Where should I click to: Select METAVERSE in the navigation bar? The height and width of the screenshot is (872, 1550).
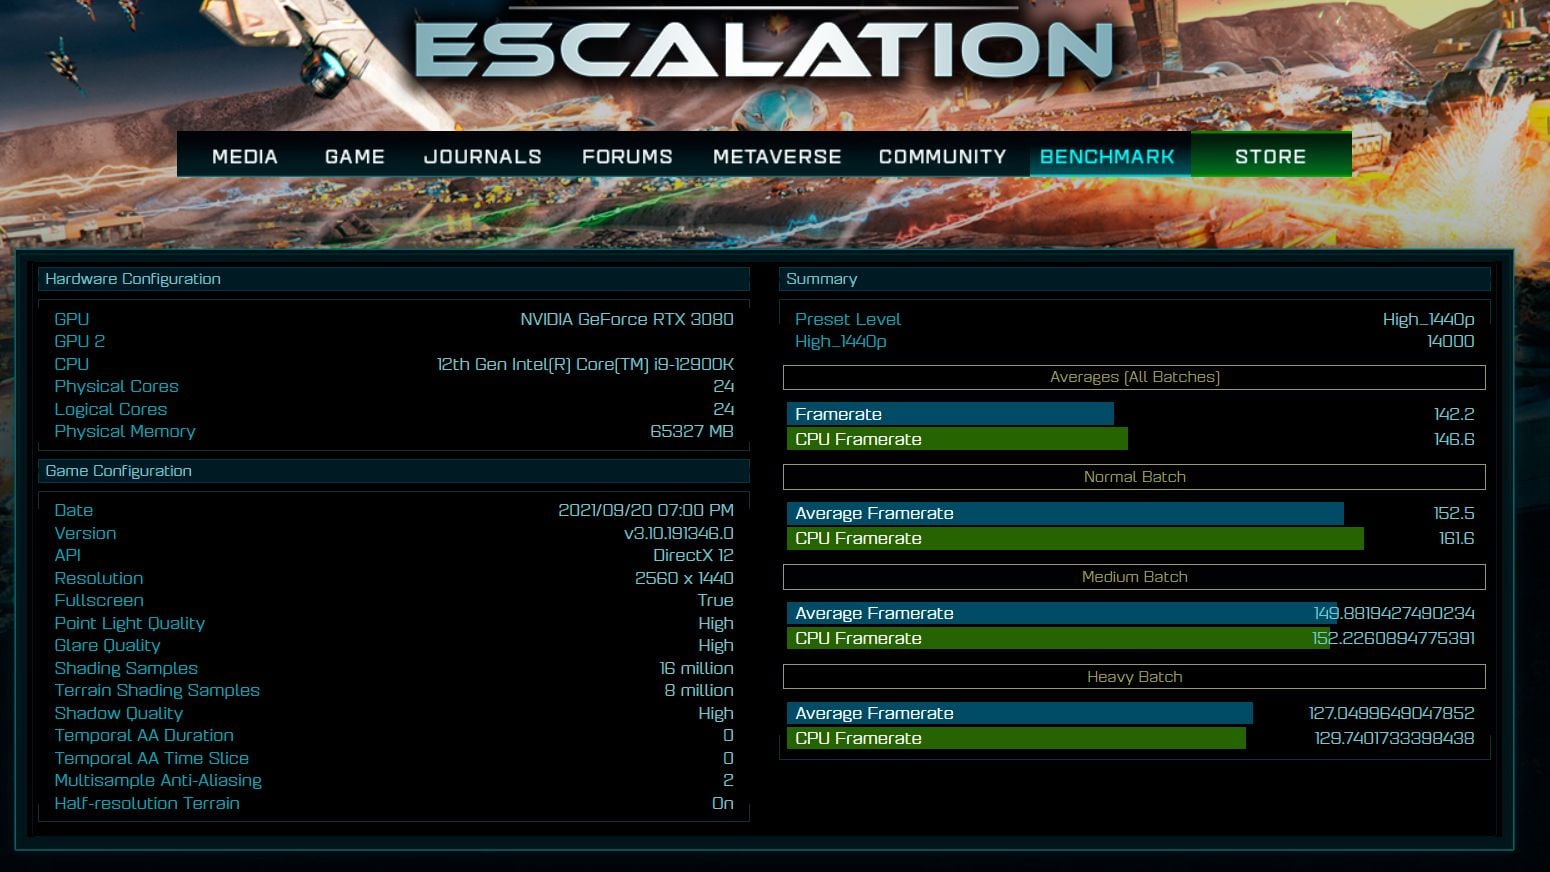pos(777,156)
